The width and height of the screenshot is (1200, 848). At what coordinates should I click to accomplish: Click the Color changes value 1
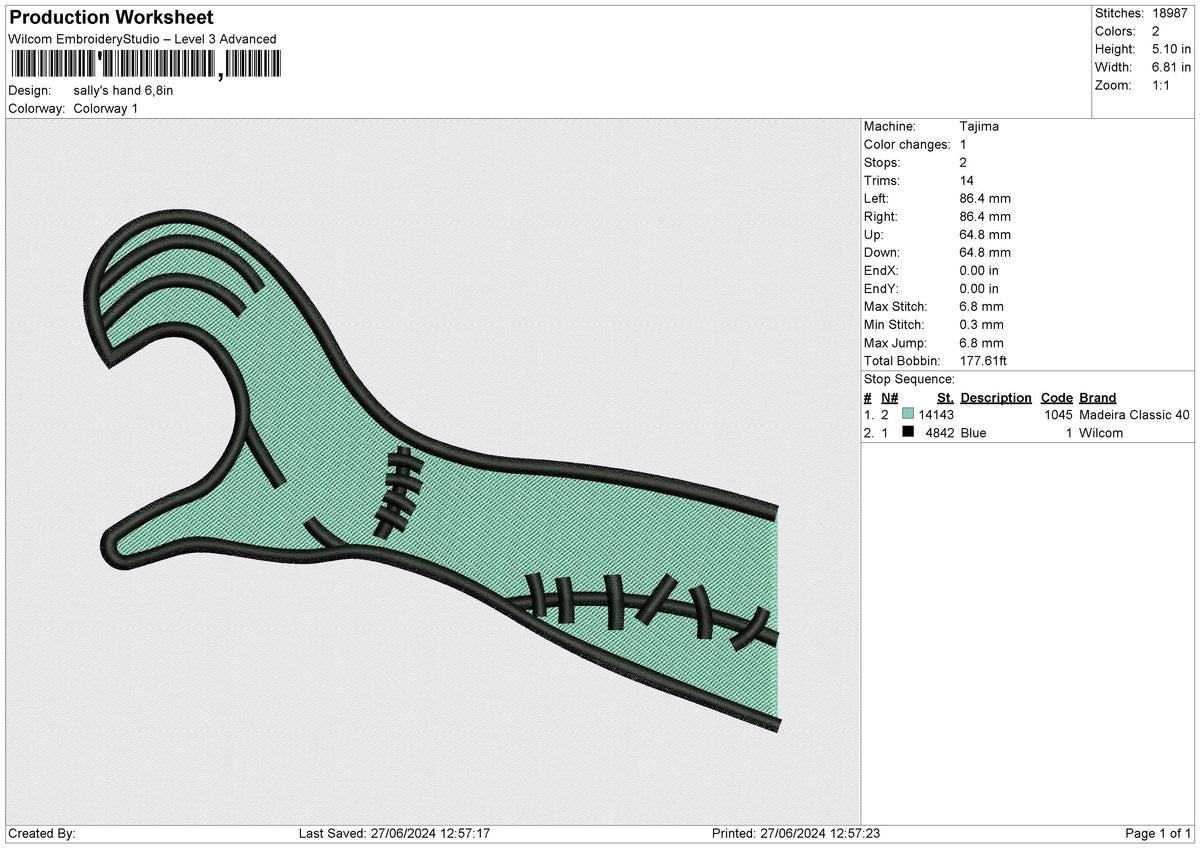pyautogui.click(x=963, y=144)
